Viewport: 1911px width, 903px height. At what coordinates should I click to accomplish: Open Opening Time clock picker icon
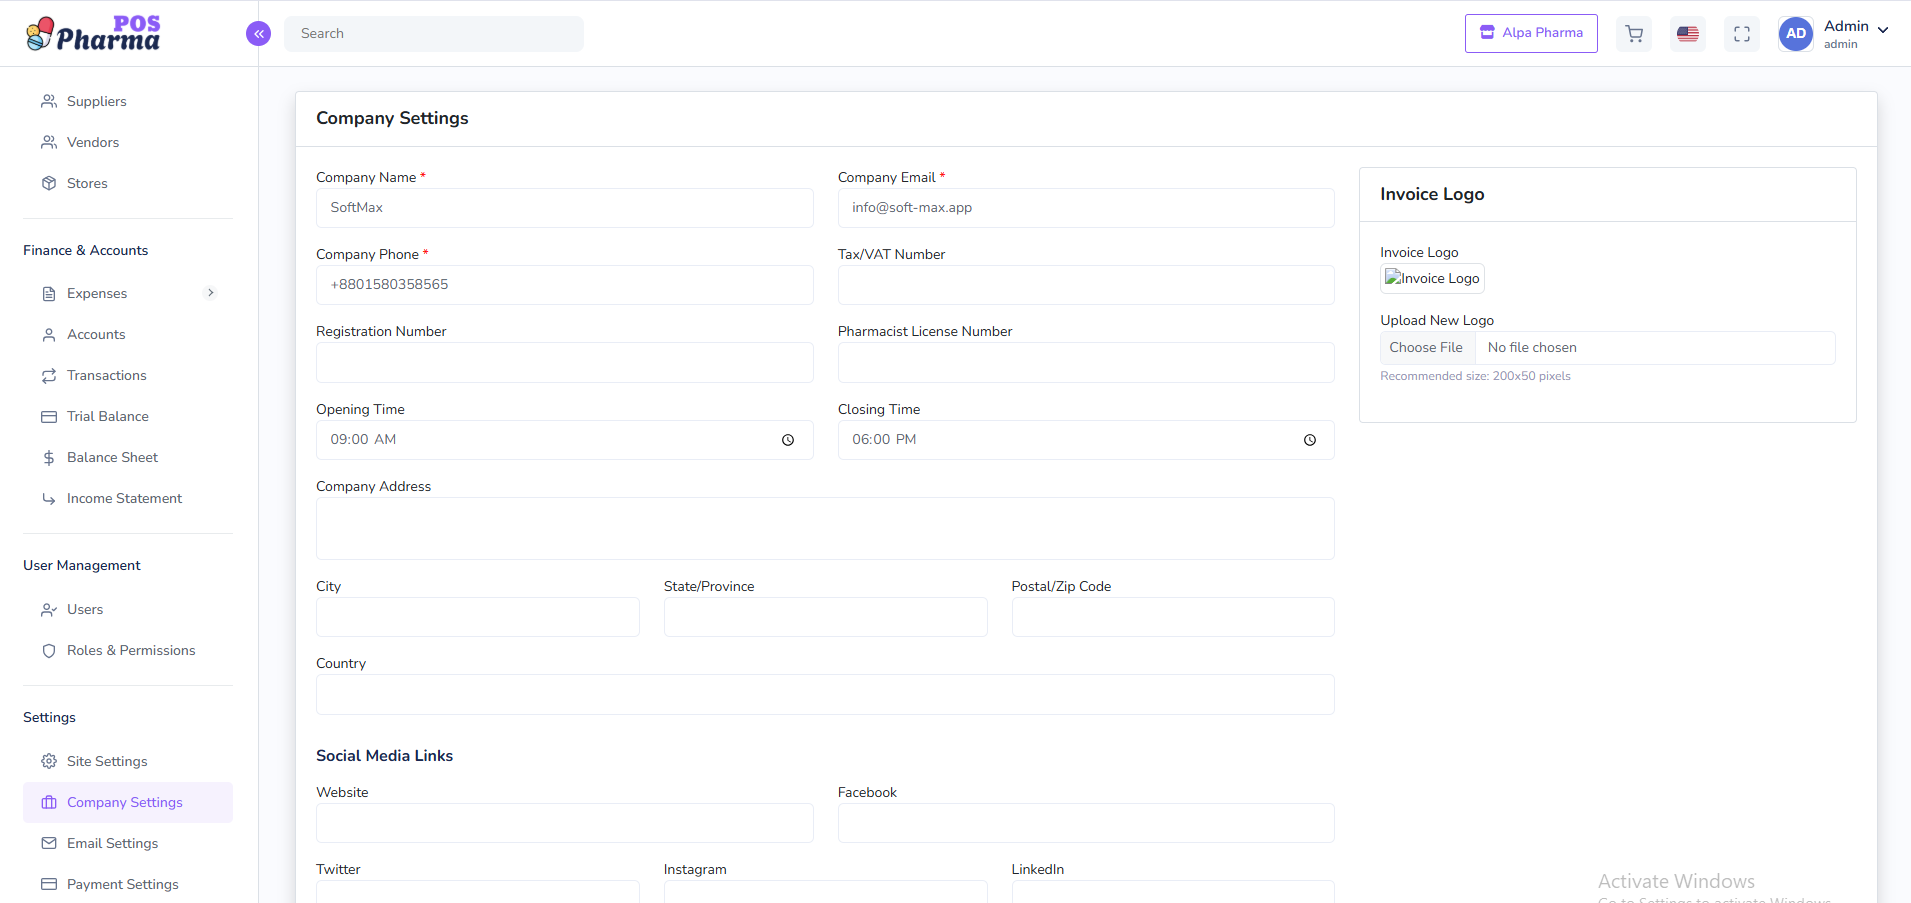tap(788, 440)
